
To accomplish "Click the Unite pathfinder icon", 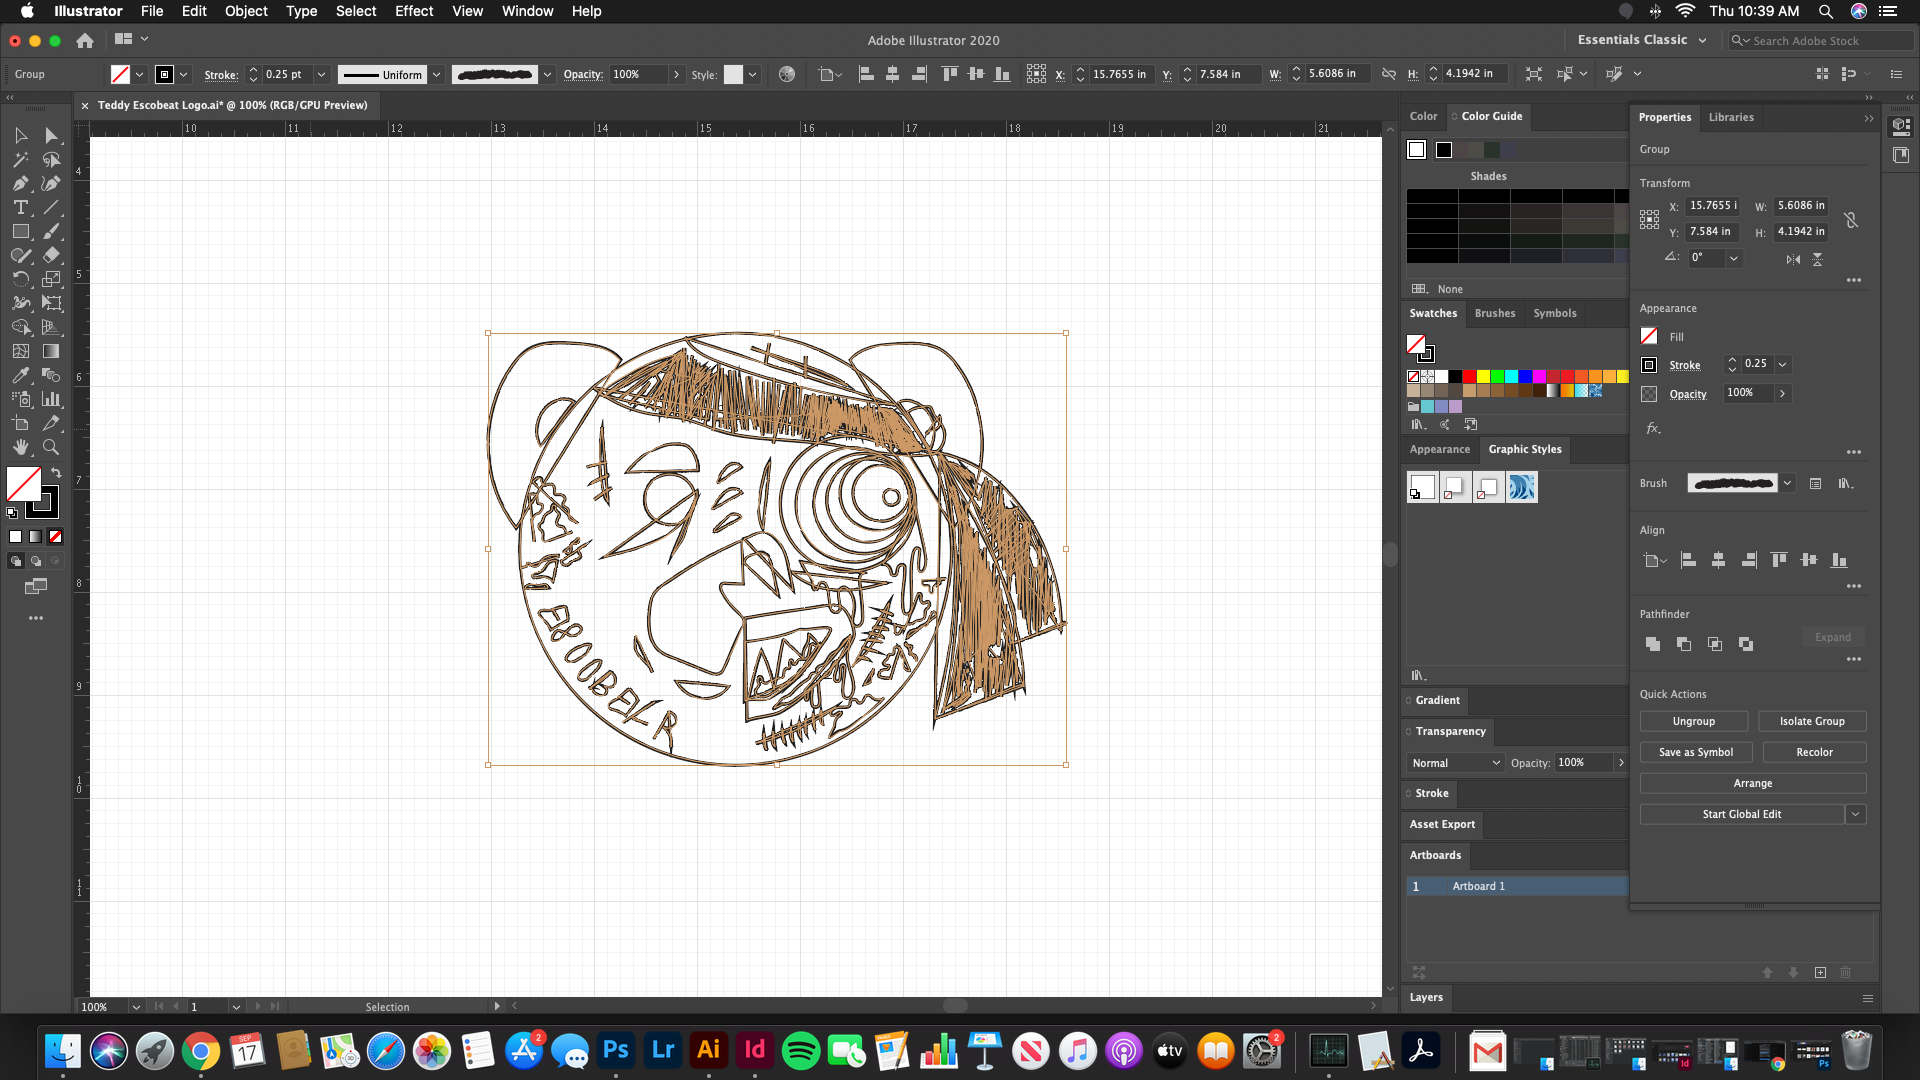I will point(1652,644).
